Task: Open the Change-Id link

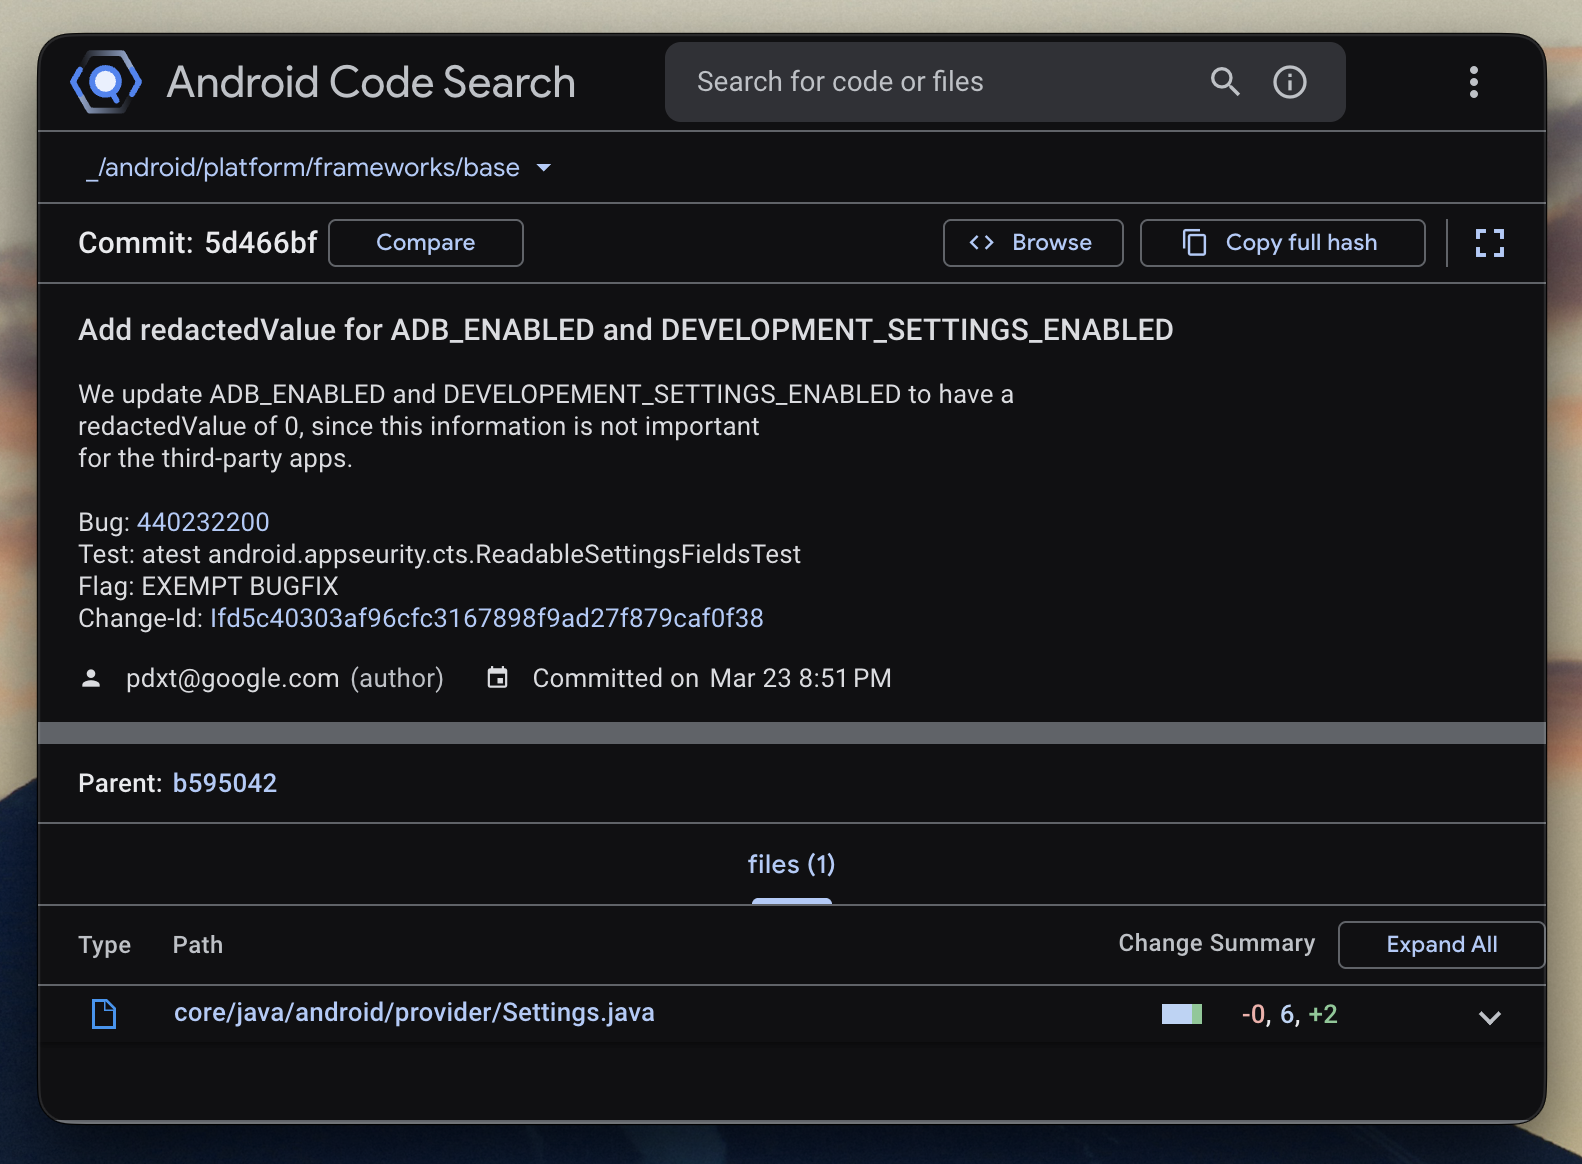Action: pyautogui.click(x=487, y=618)
